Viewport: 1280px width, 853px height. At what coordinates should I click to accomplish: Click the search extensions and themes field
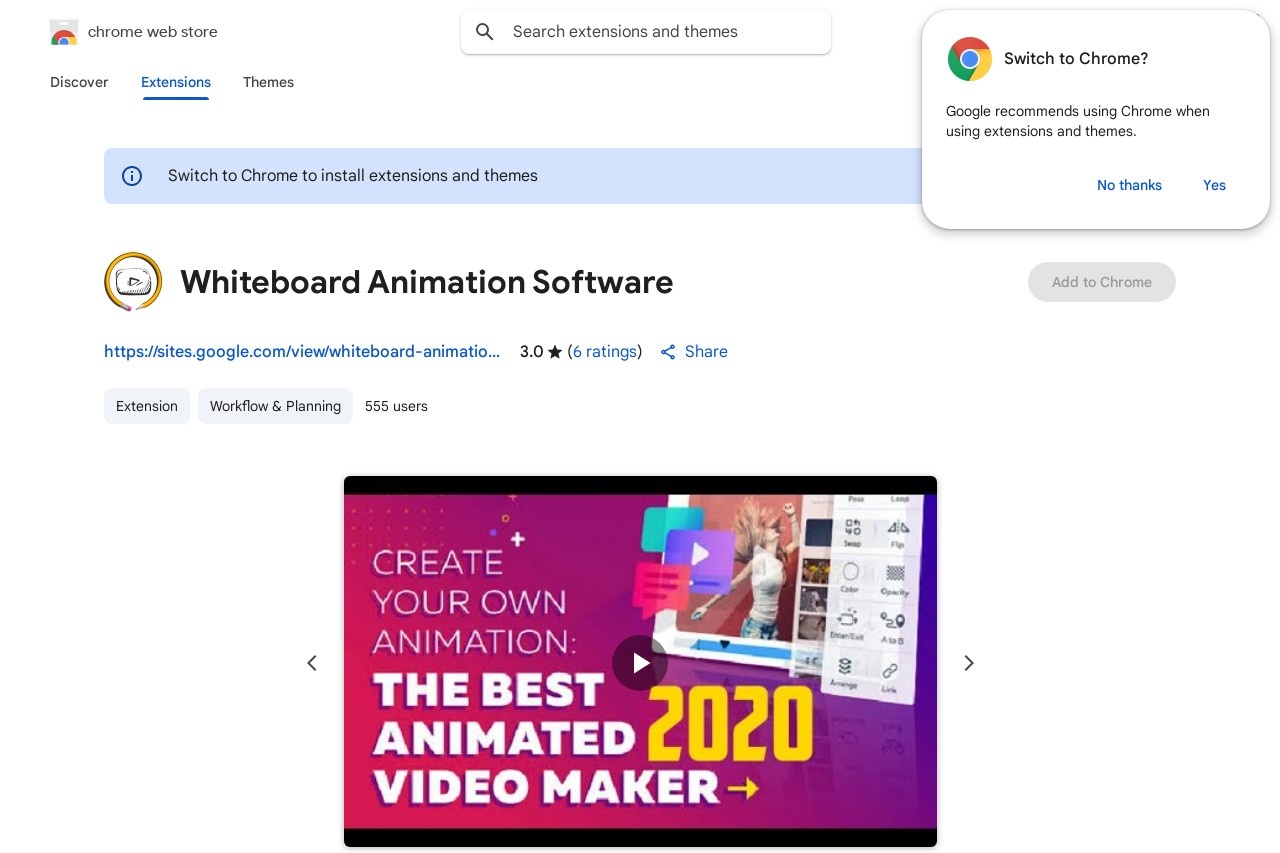pos(646,32)
